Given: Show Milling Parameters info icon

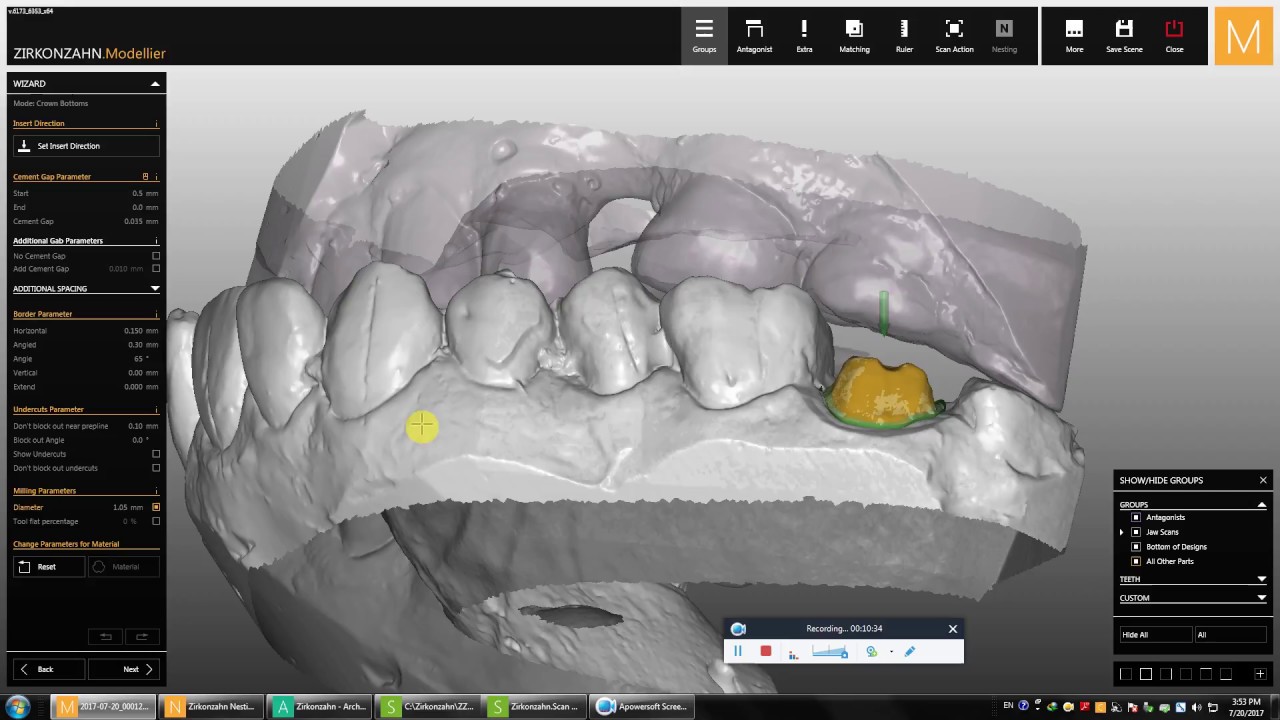Looking at the screenshot, I should (x=156, y=491).
